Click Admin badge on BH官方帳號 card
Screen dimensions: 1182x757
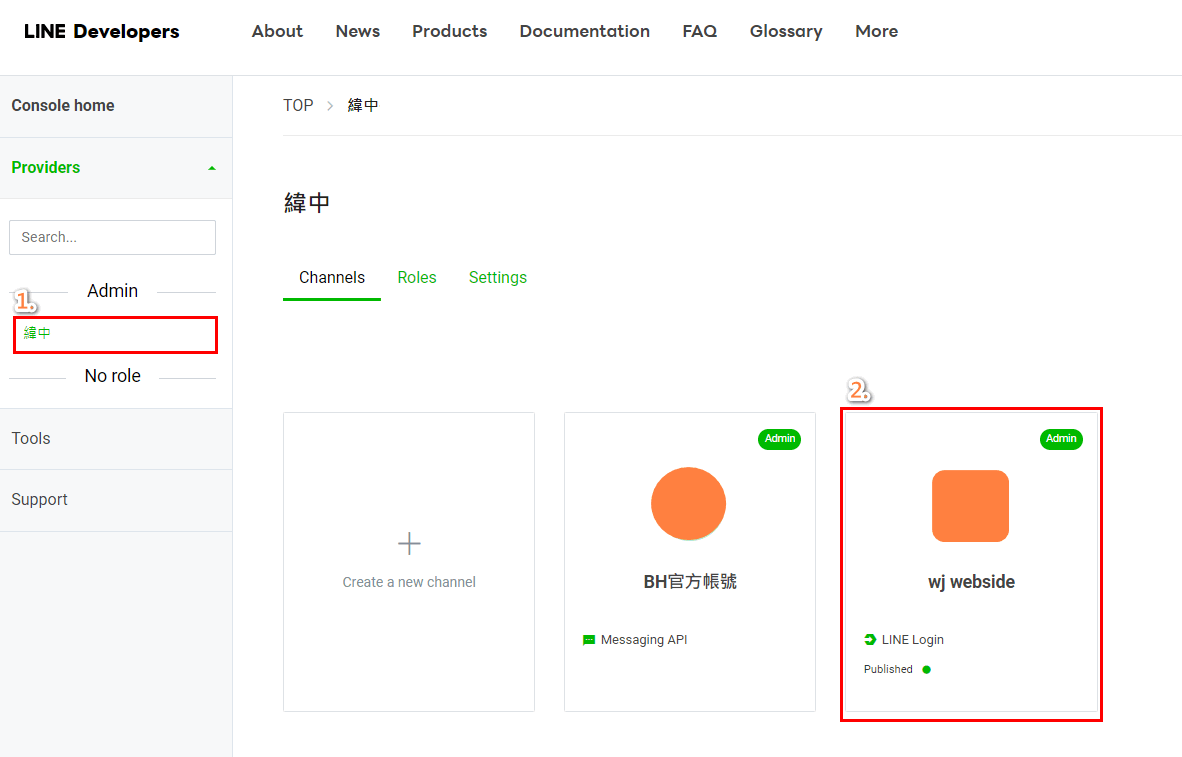coord(779,439)
